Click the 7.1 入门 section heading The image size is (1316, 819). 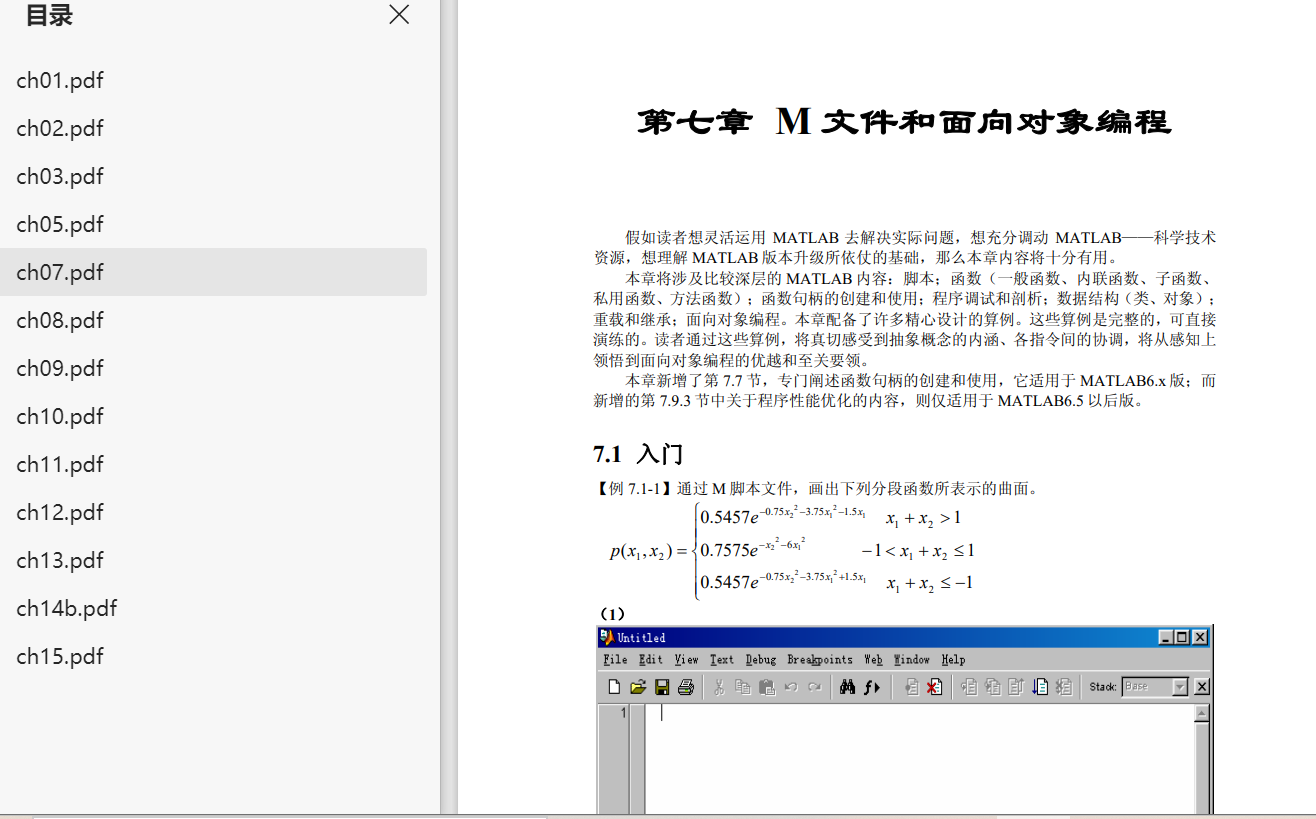638,454
